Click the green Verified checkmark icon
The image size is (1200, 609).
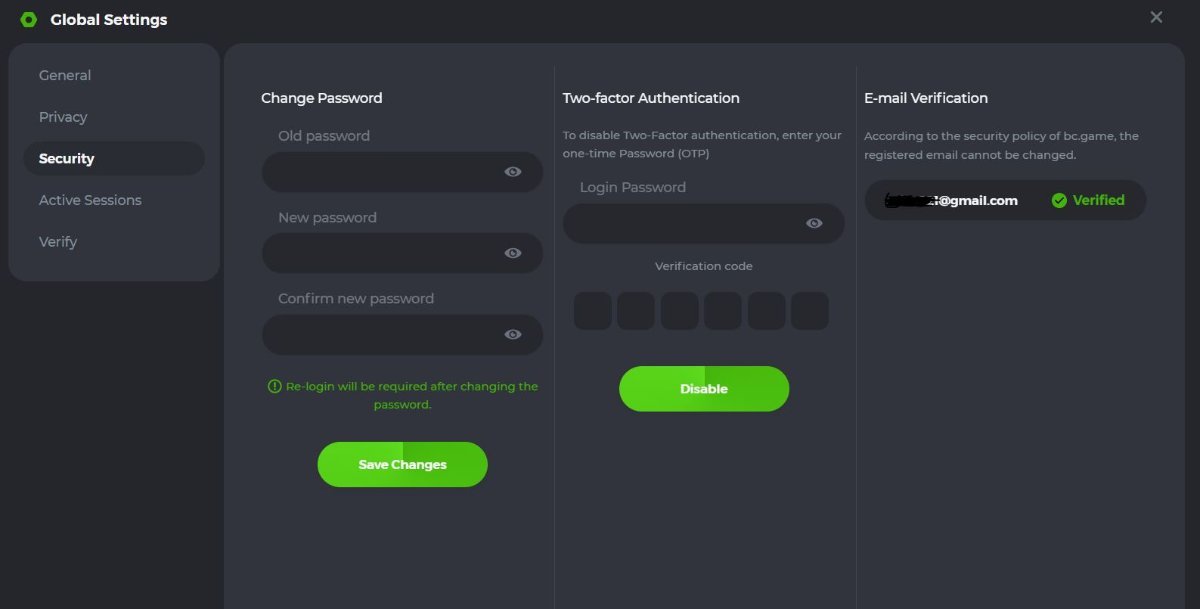(x=1059, y=201)
